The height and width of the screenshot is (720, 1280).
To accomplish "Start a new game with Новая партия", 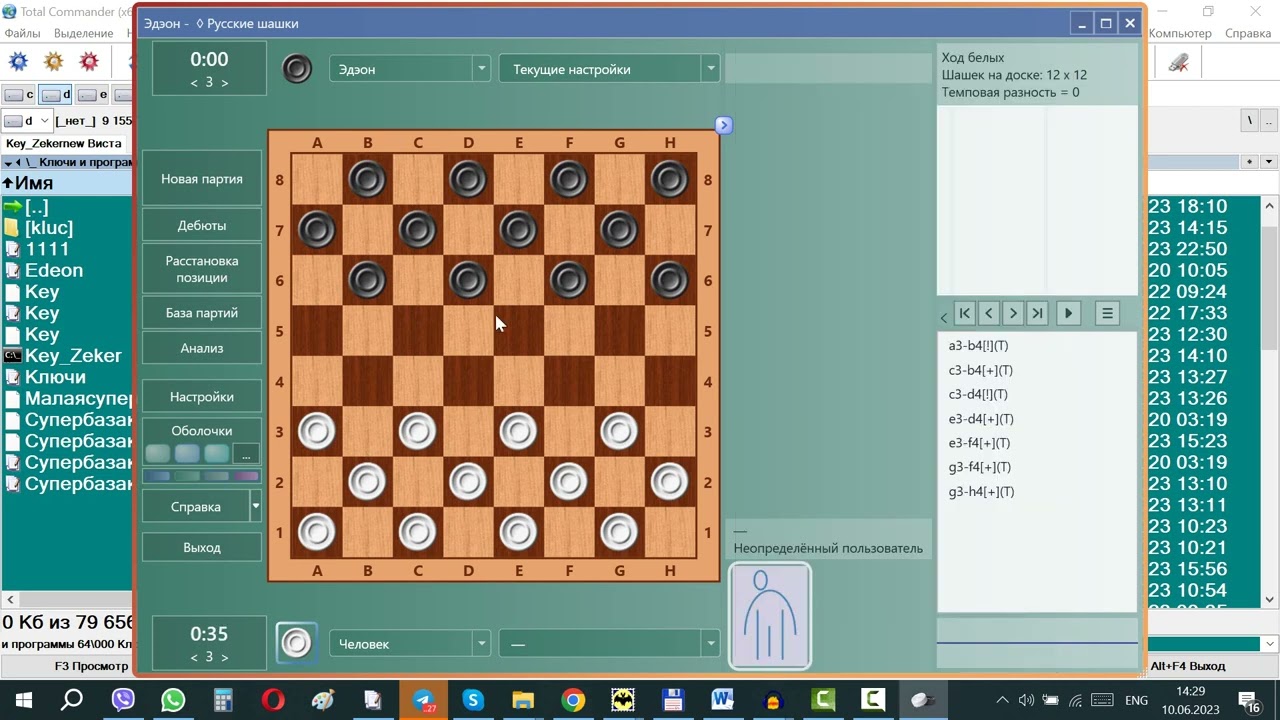I will click(x=202, y=179).
